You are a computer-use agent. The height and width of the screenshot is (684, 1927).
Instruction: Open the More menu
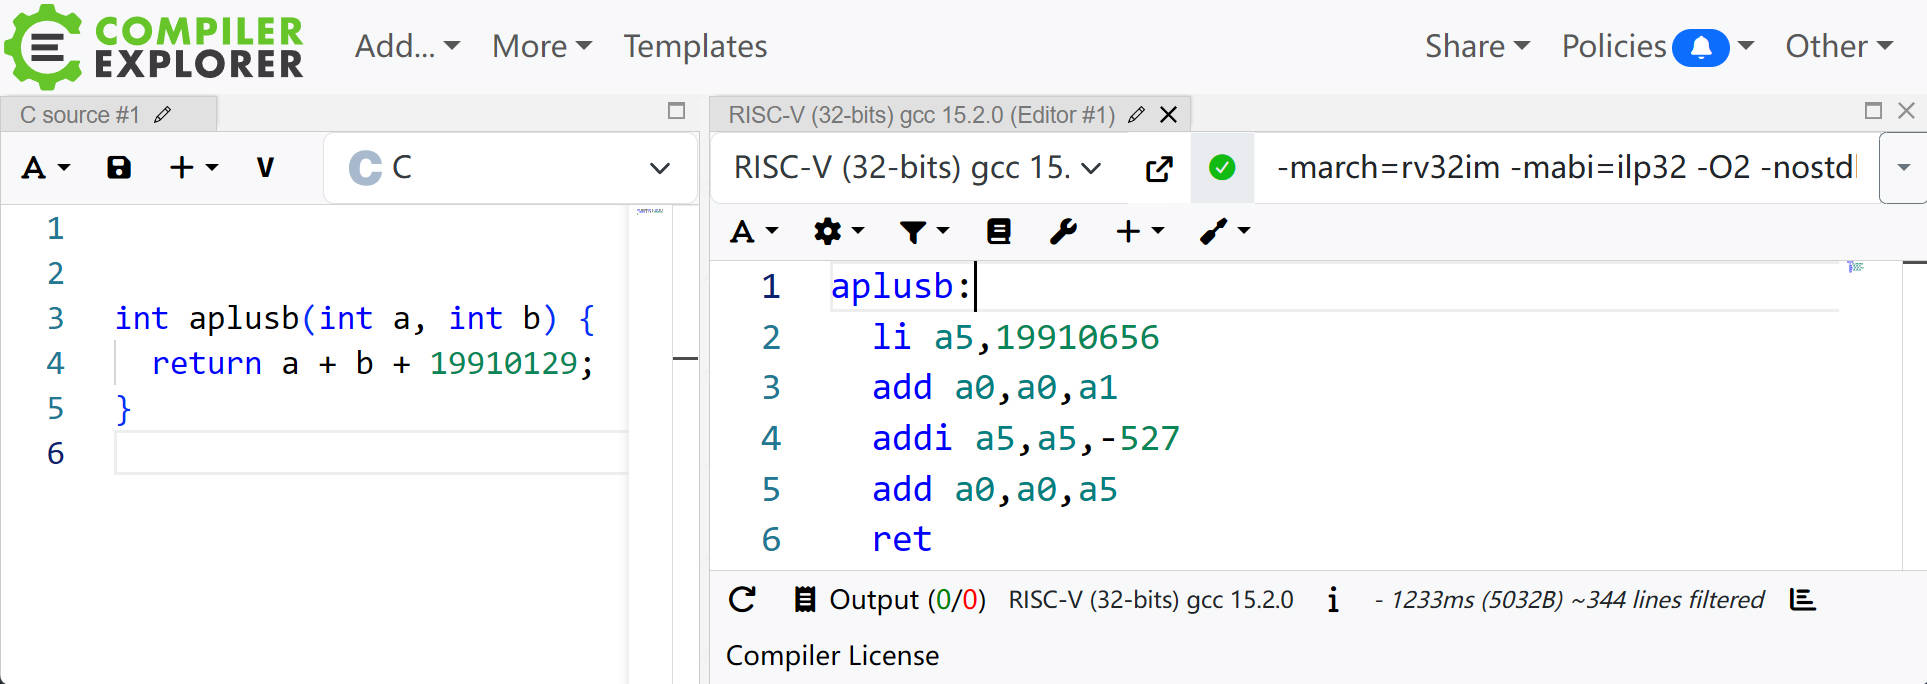pyautogui.click(x=541, y=46)
